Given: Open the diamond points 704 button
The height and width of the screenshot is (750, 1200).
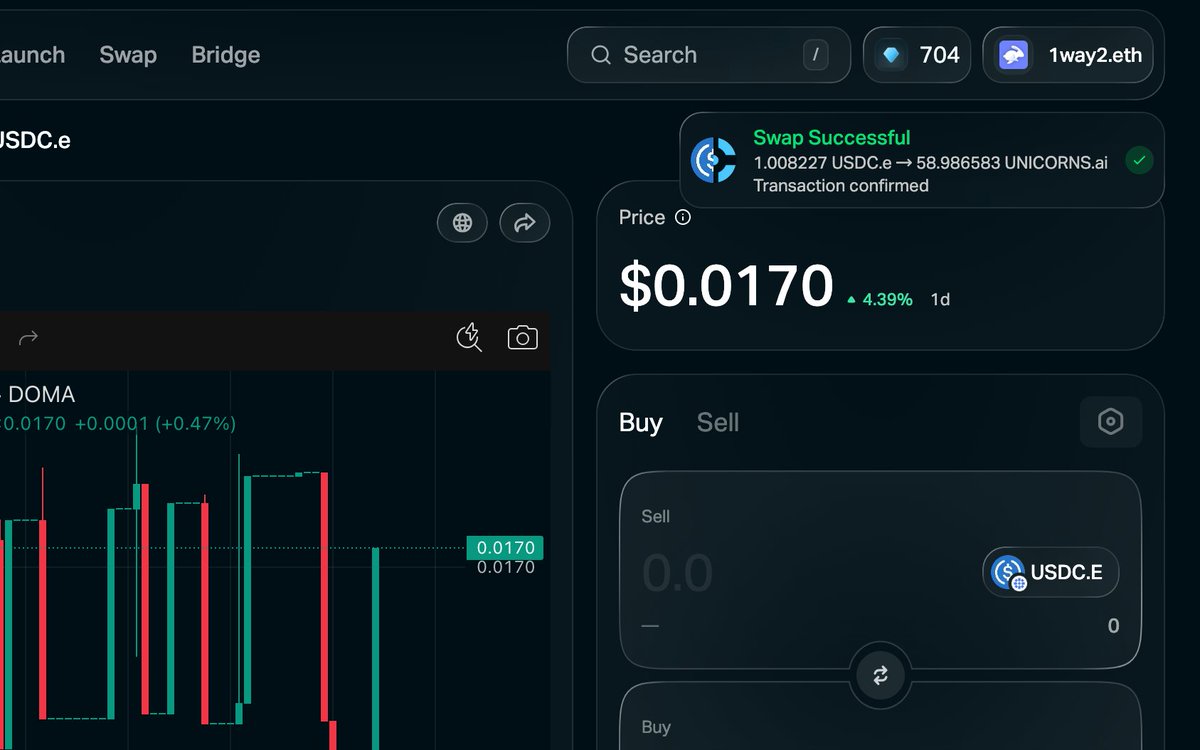Looking at the screenshot, I should tap(917, 55).
